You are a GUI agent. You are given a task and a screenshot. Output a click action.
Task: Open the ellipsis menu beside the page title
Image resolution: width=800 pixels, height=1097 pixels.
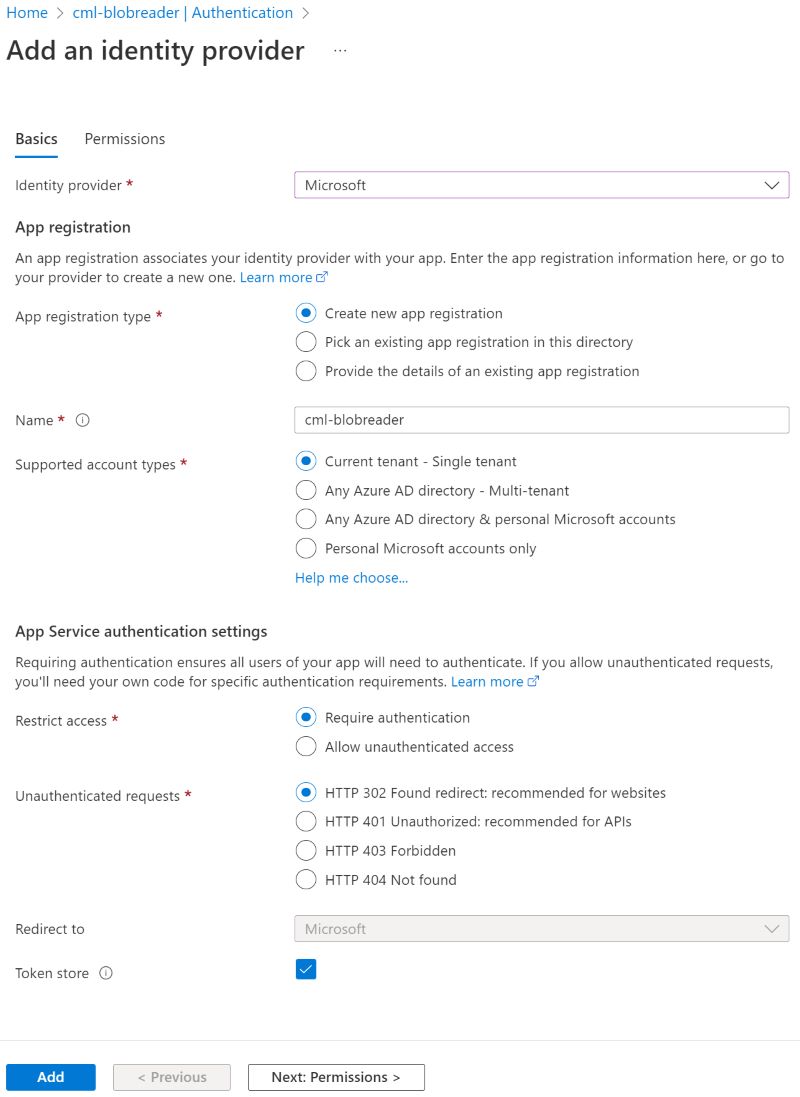pos(340,50)
